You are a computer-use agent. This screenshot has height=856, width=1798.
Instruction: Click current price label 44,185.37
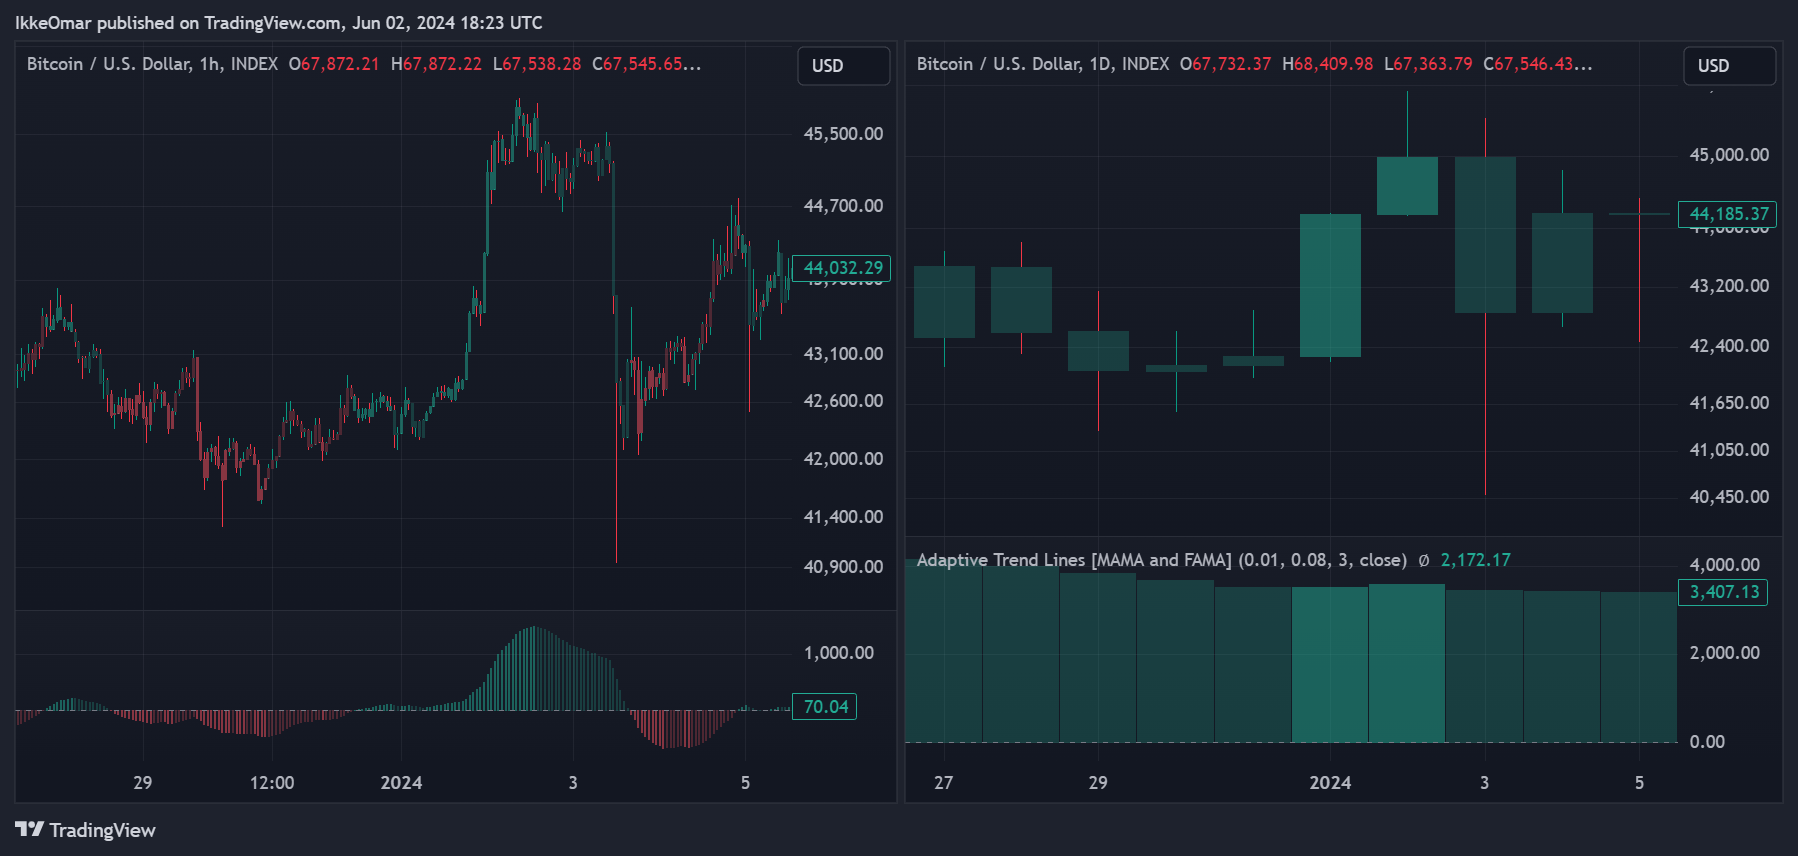pos(1727,214)
